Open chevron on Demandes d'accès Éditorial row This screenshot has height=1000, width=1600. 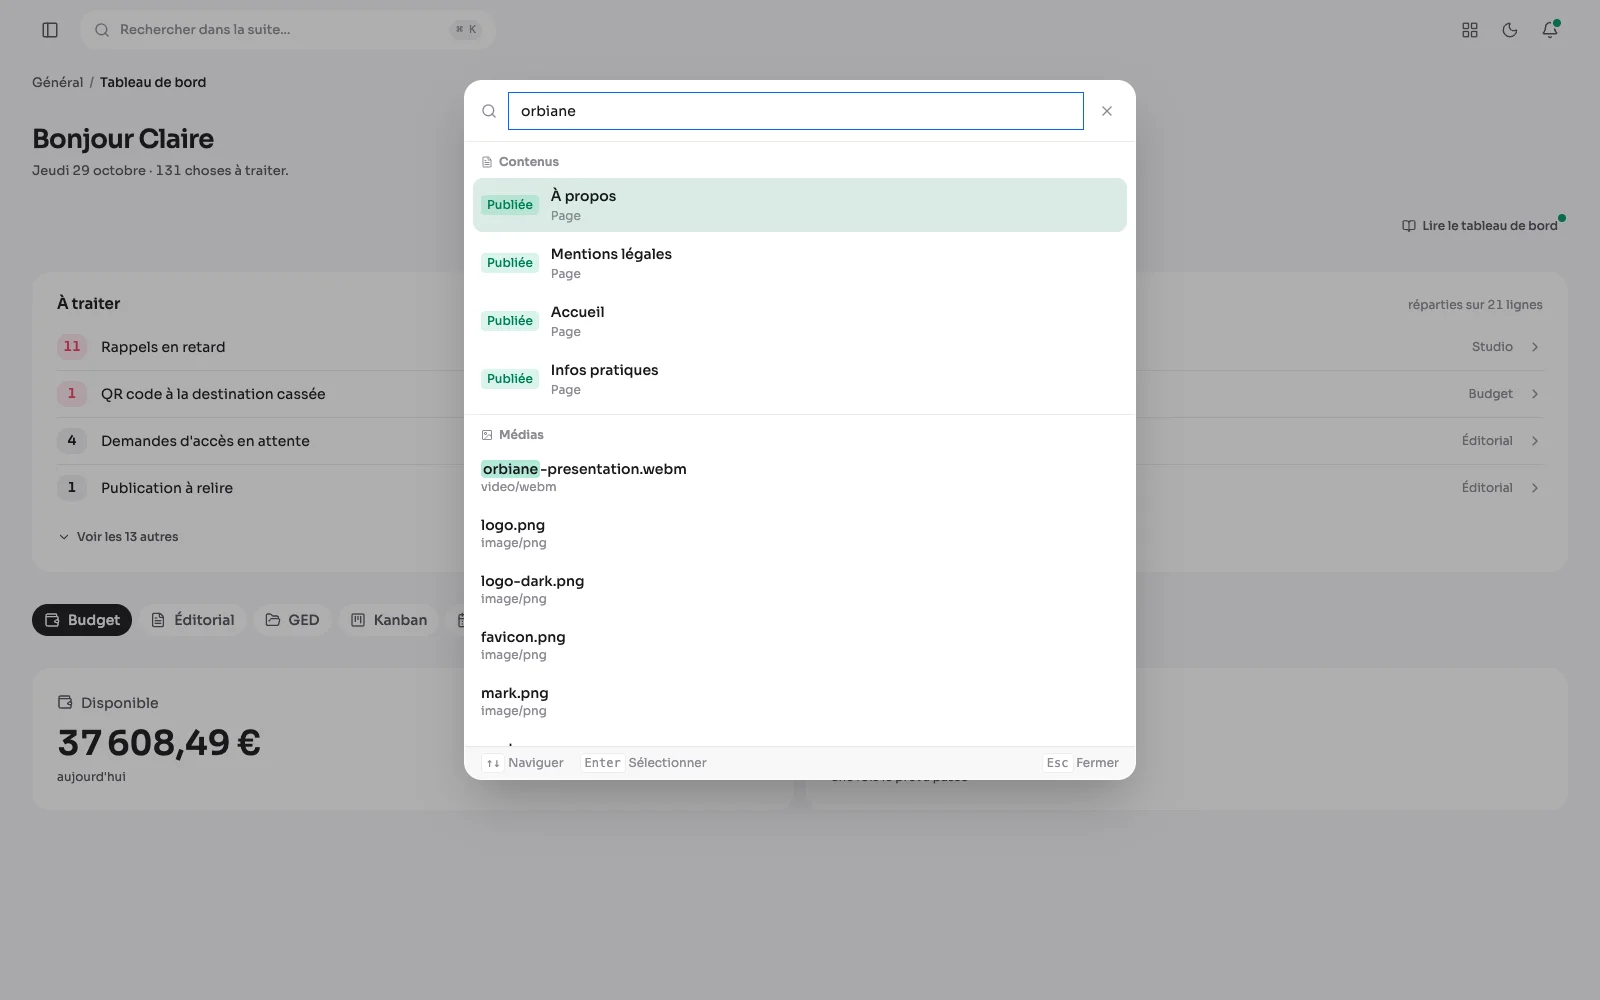(x=1535, y=441)
